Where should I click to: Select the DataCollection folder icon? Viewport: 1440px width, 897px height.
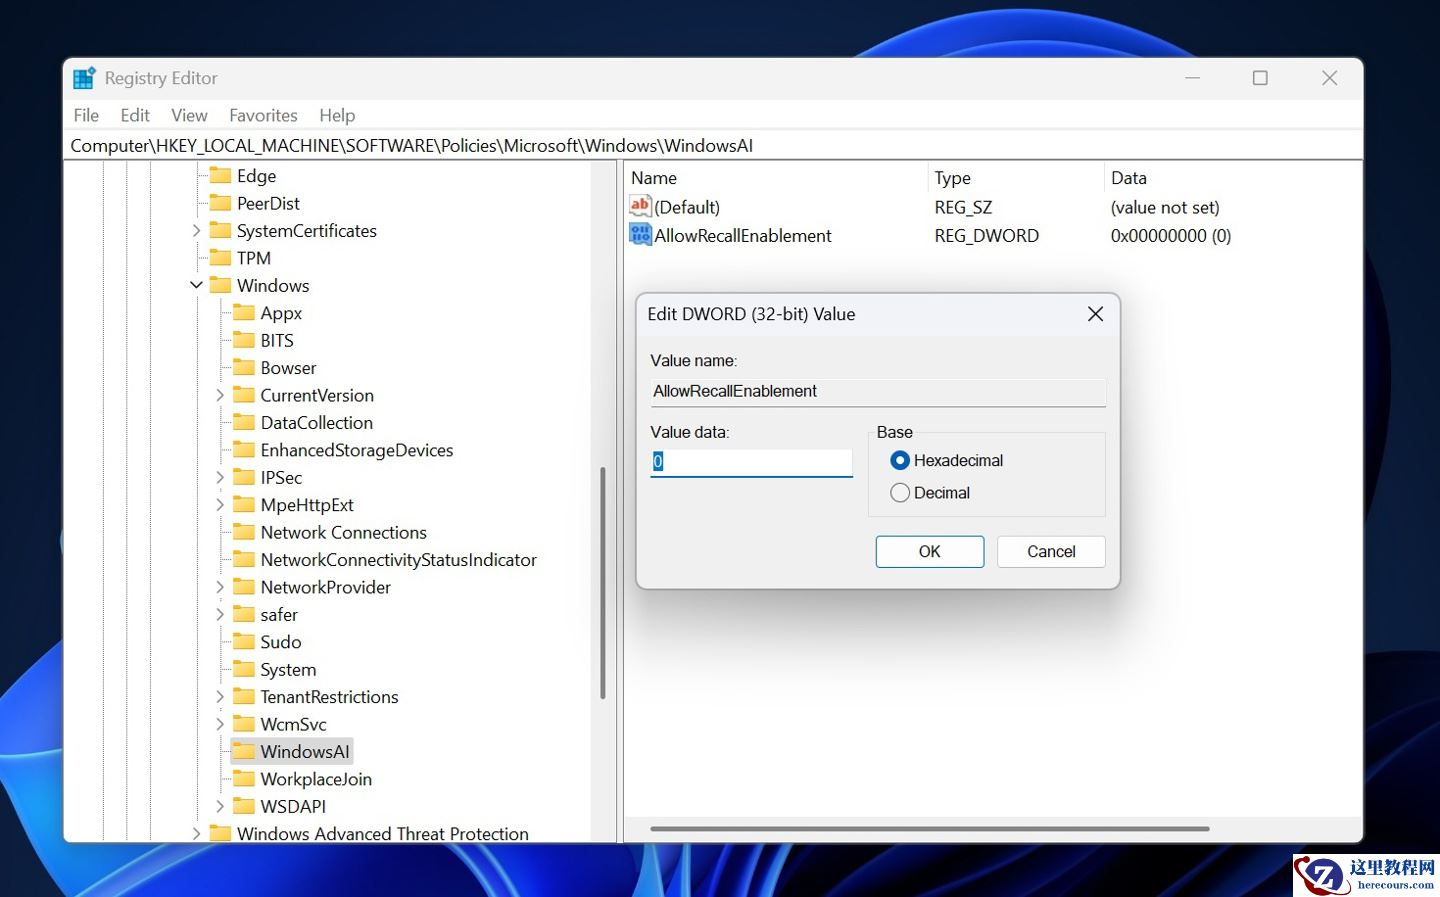coord(243,422)
